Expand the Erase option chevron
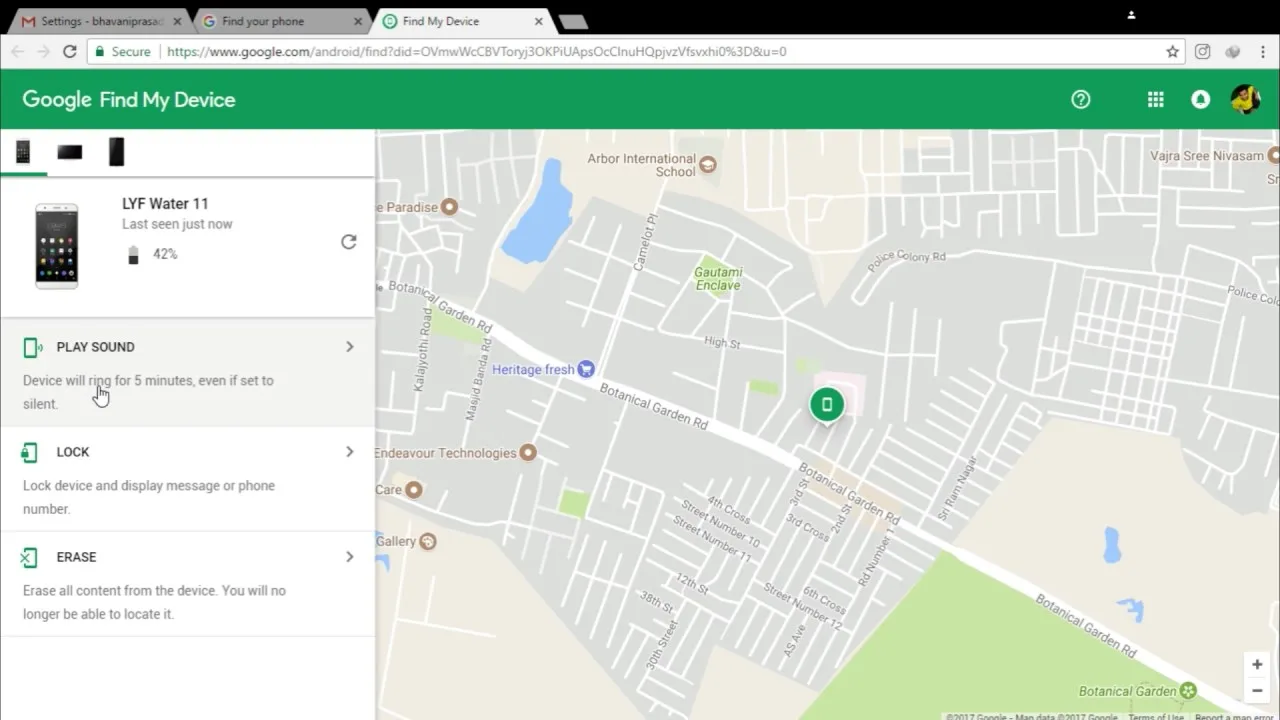 349,557
